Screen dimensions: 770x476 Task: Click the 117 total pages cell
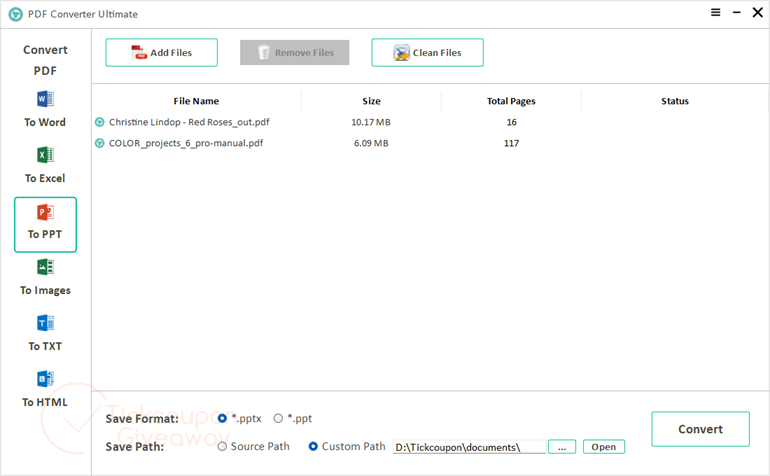click(511, 143)
